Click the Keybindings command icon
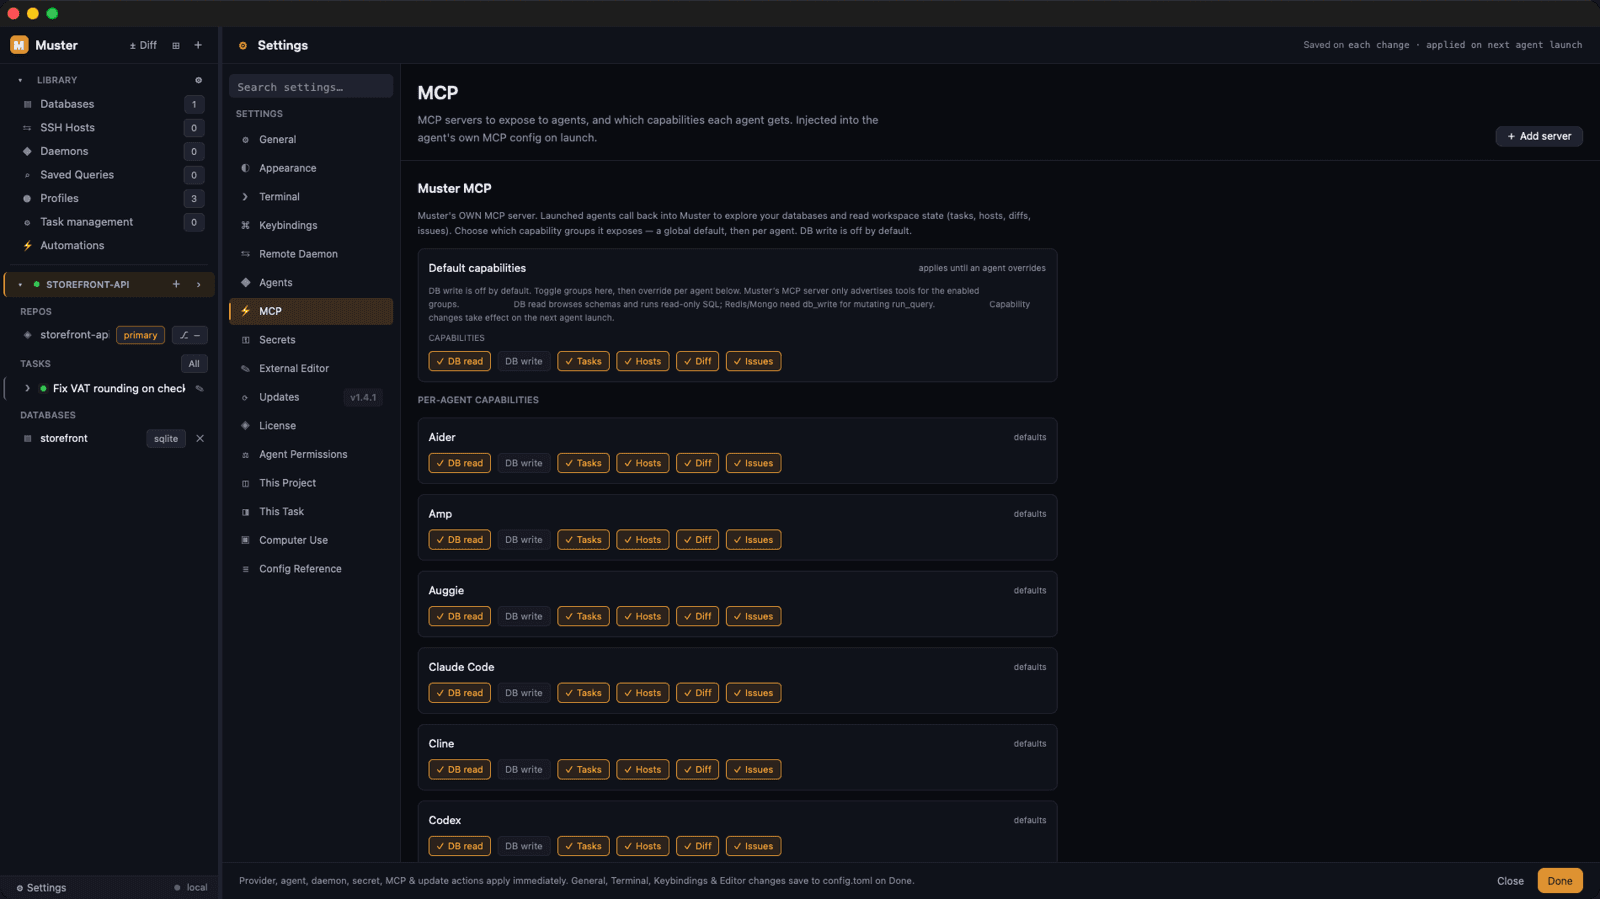Image resolution: width=1600 pixels, height=899 pixels. (x=245, y=226)
